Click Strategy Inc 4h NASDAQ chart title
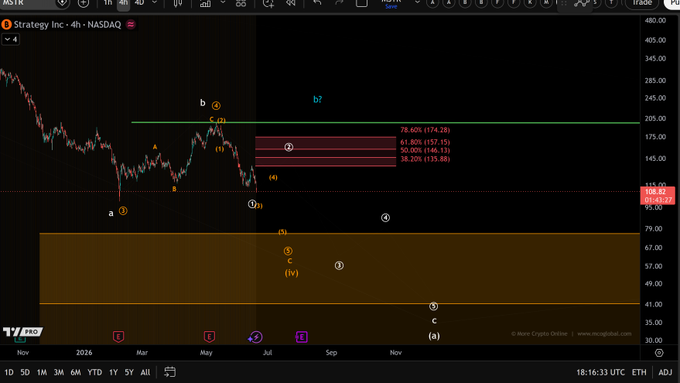This screenshot has width=680, height=383. point(67,25)
